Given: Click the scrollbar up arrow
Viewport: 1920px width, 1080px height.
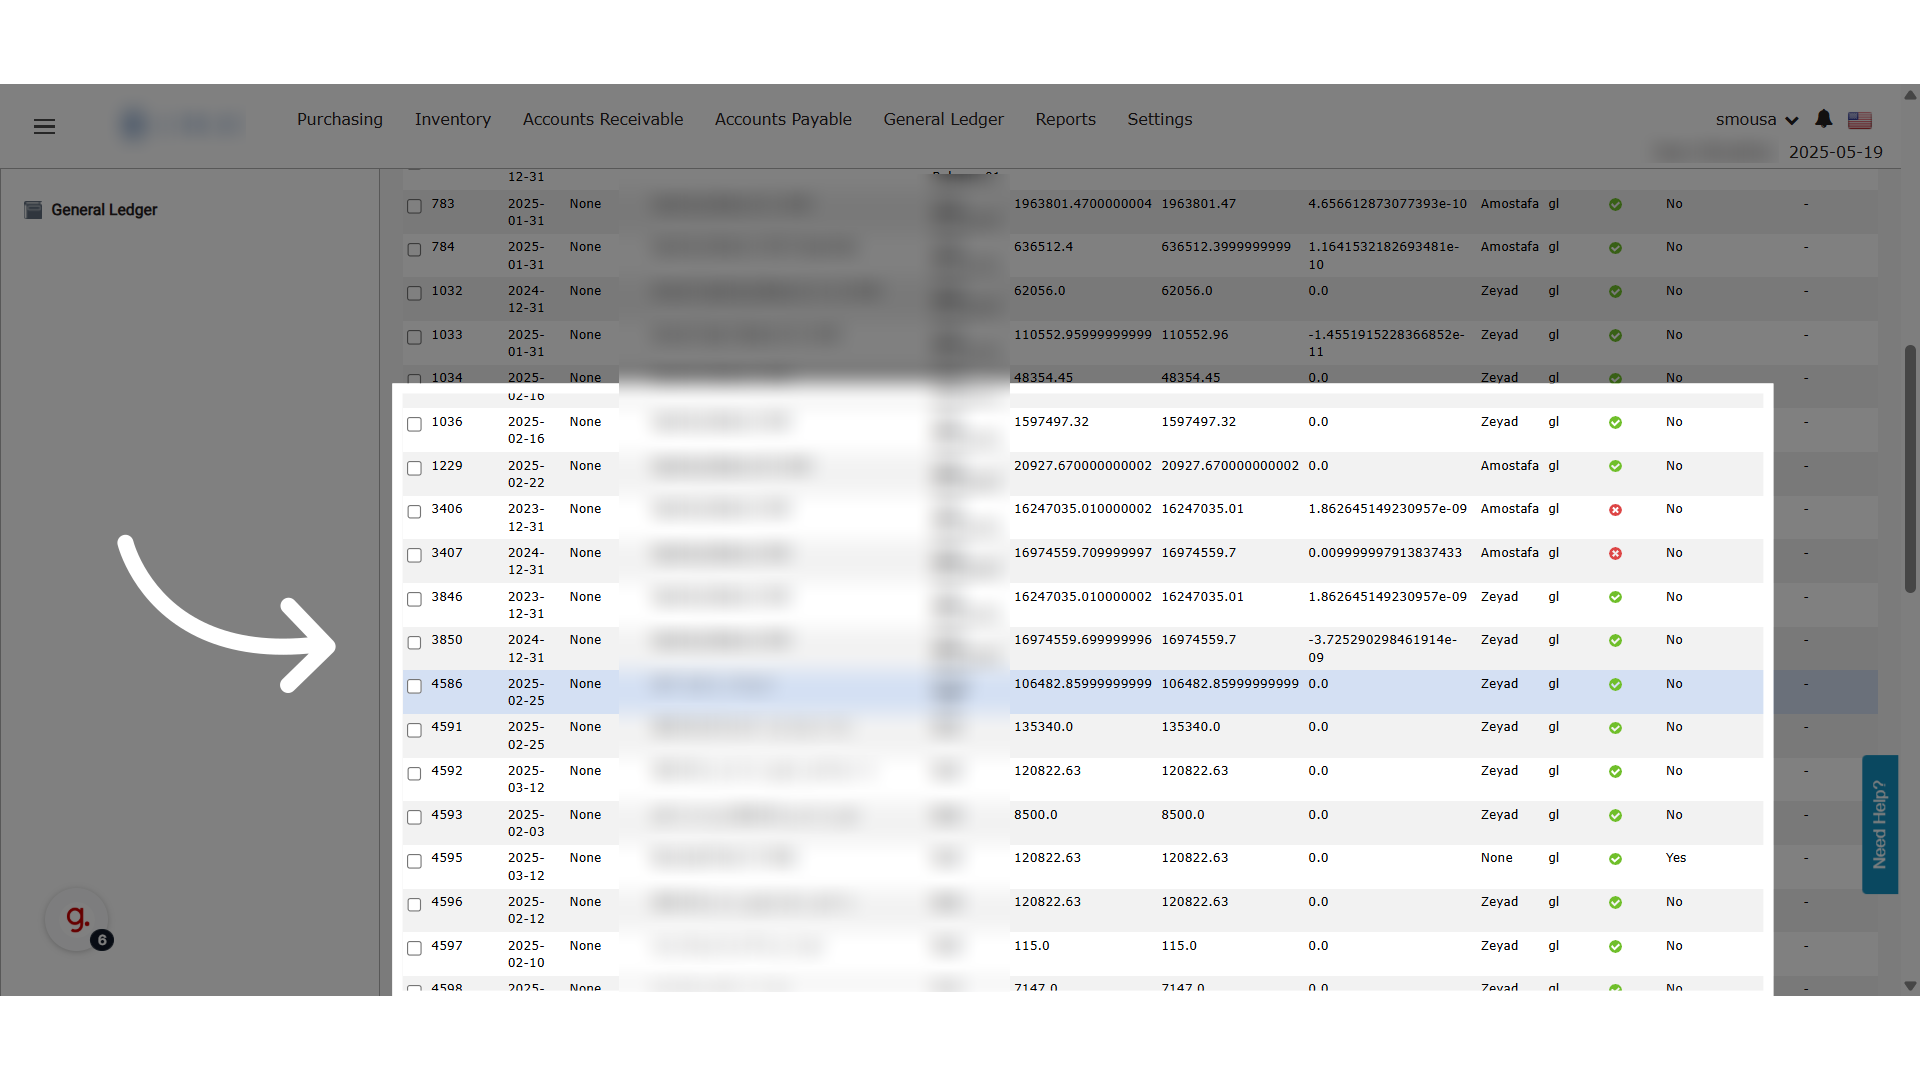Looking at the screenshot, I should (x=1910, y=95).
